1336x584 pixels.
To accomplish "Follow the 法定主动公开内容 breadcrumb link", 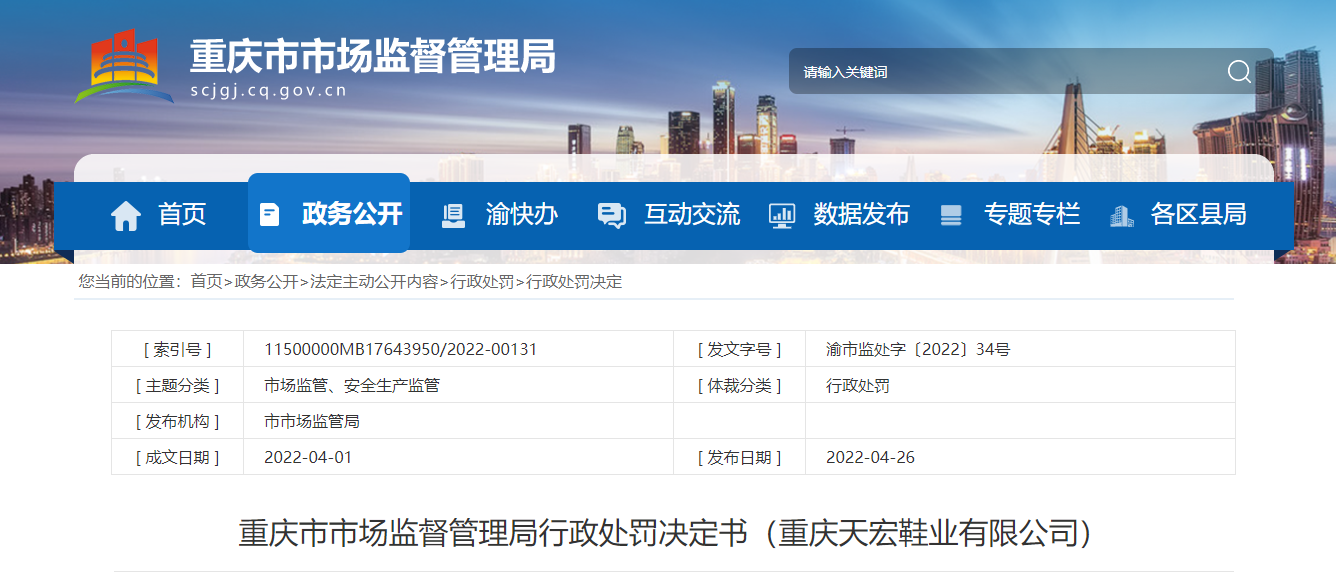I will (374, 282).
